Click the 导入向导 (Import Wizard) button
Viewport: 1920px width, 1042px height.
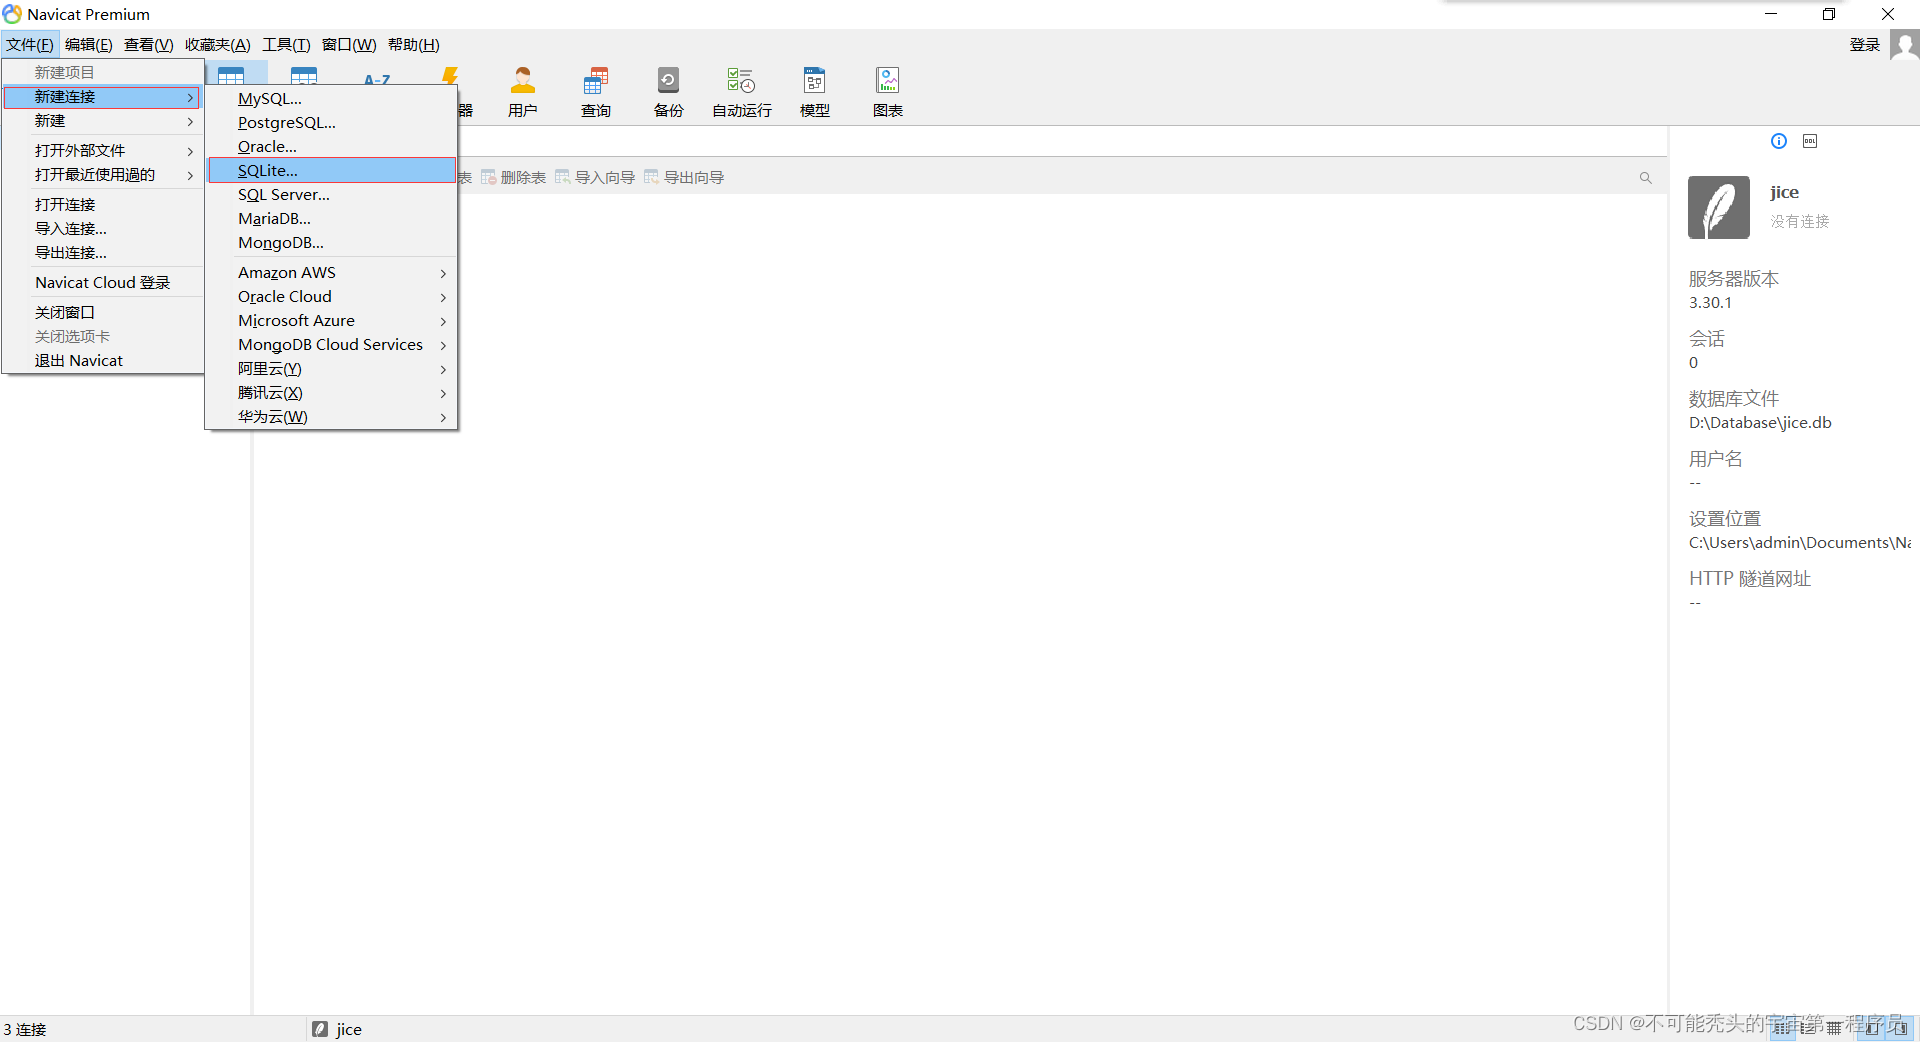click(x=595, y=177)
